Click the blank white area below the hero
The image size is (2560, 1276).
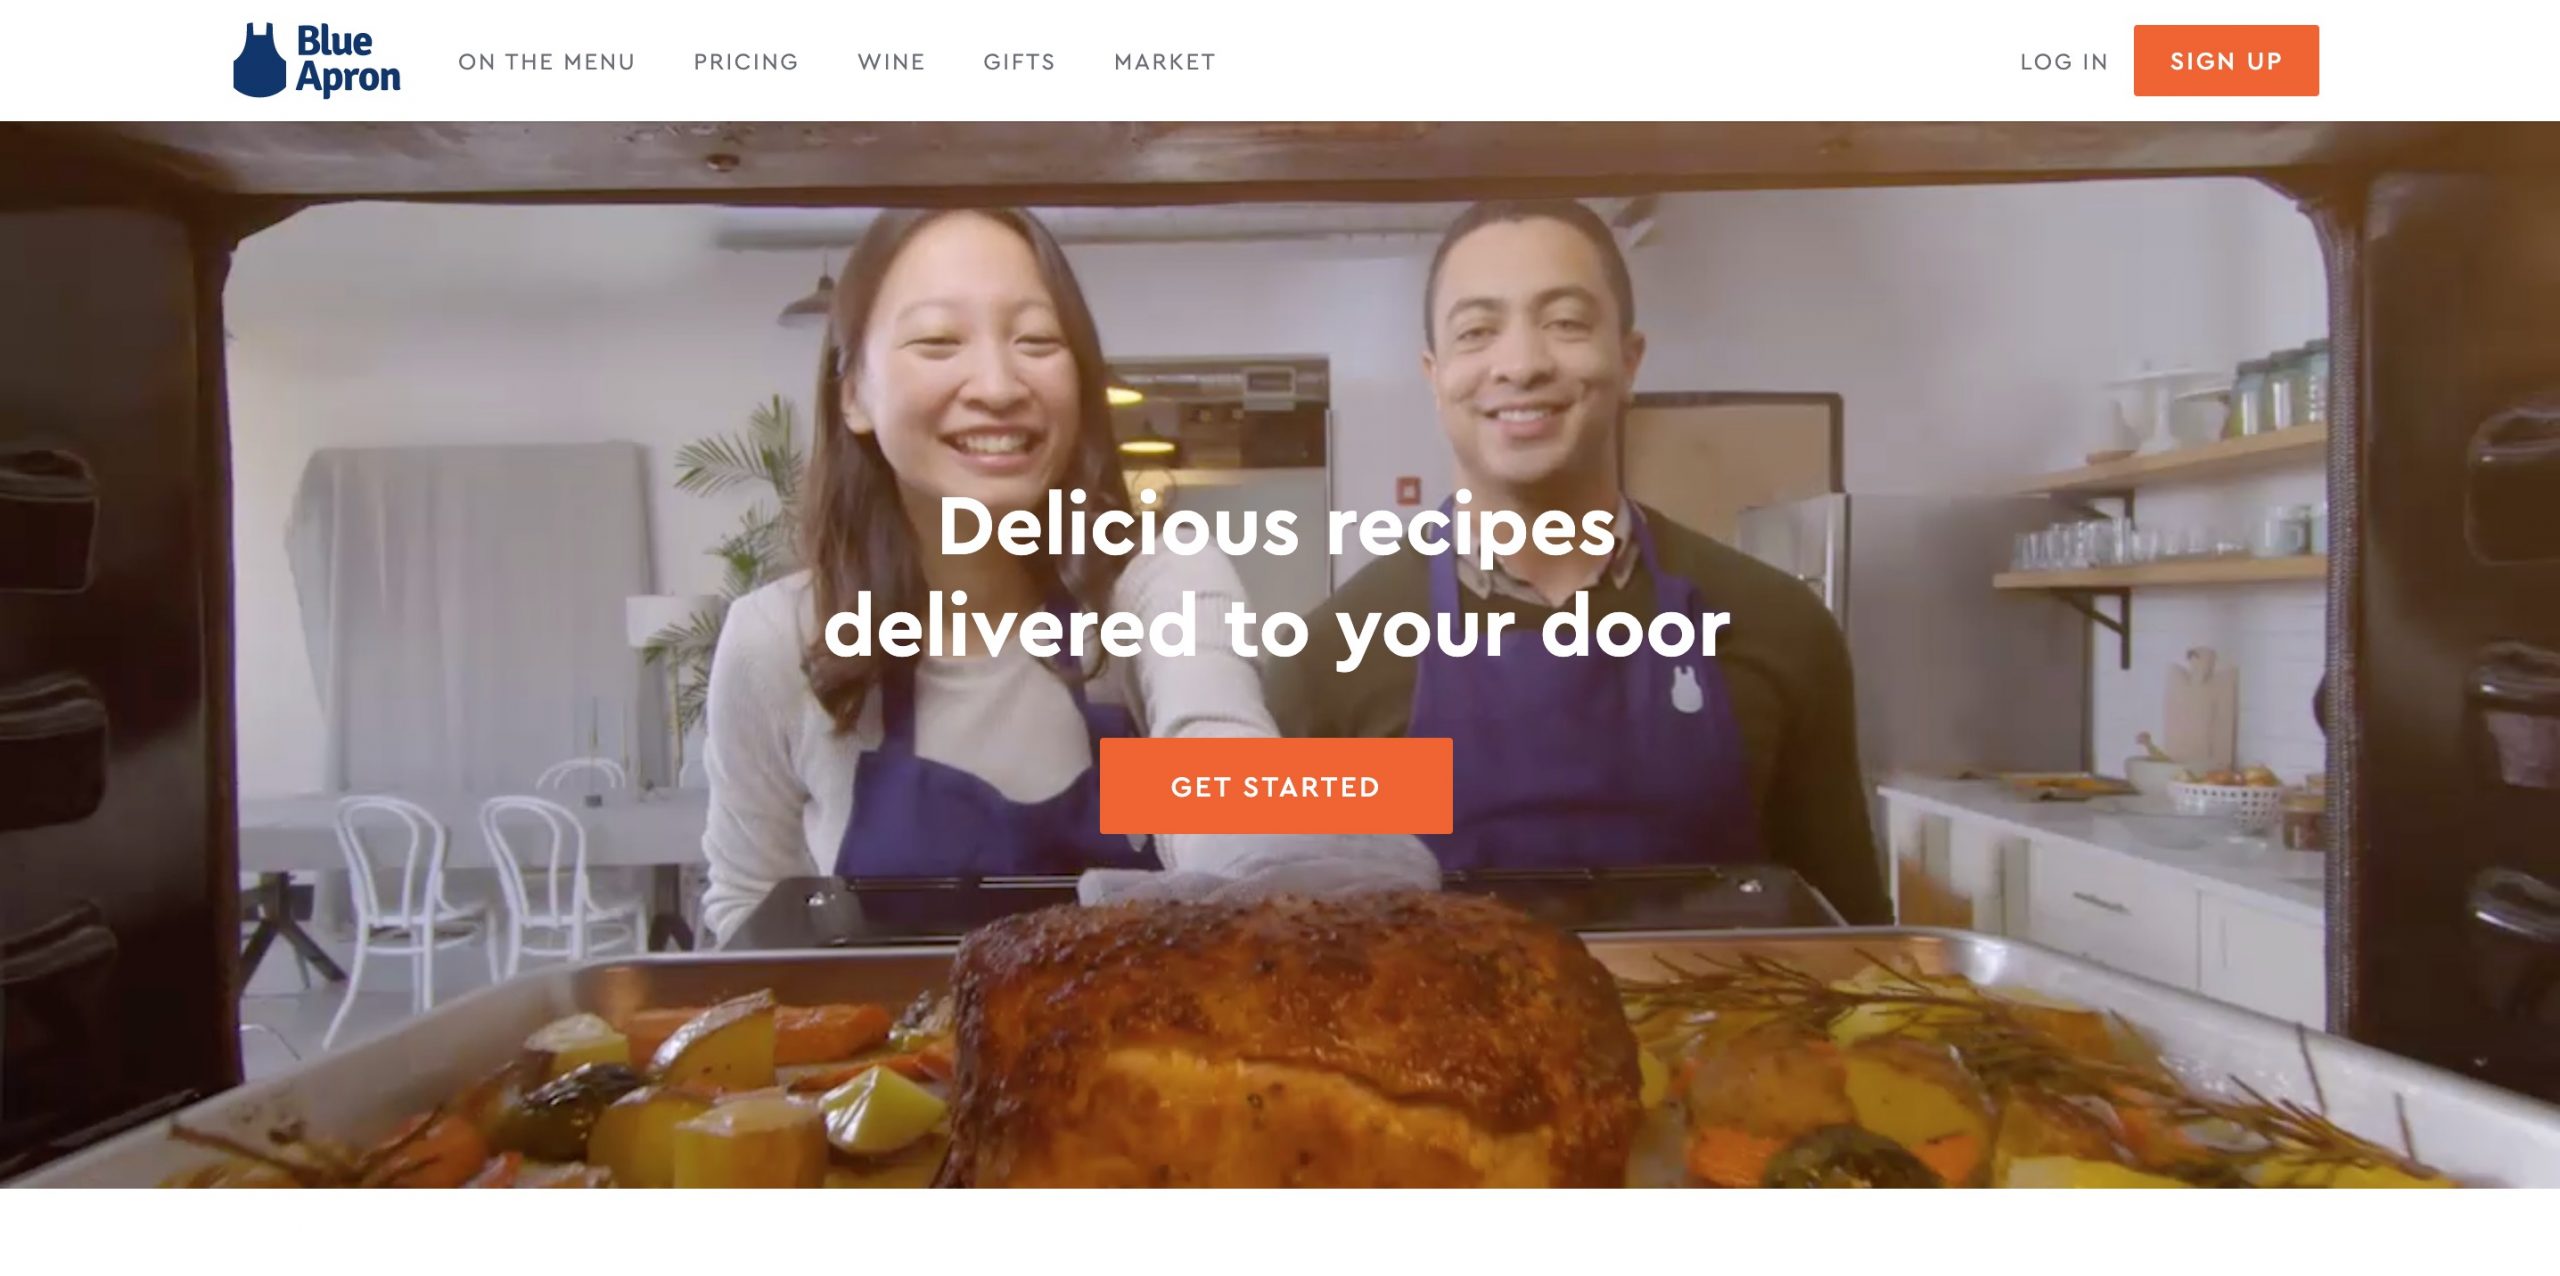coord(1280,1232)
